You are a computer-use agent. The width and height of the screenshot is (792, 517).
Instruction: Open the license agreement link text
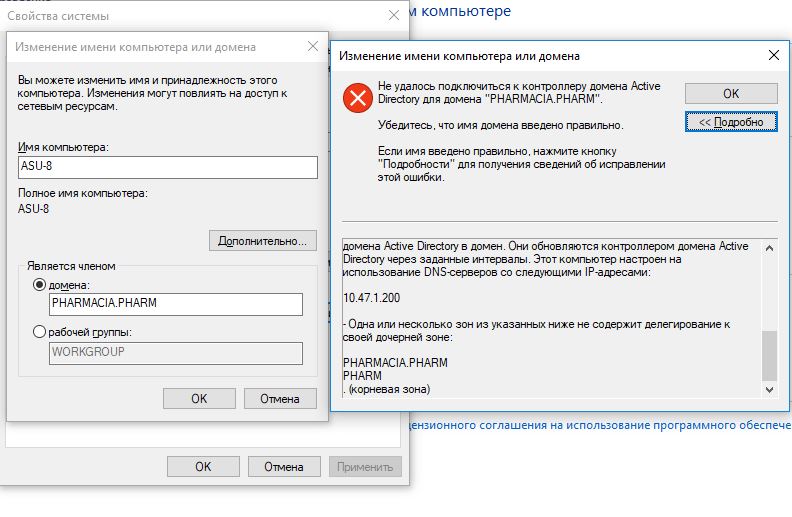point(600,425)
